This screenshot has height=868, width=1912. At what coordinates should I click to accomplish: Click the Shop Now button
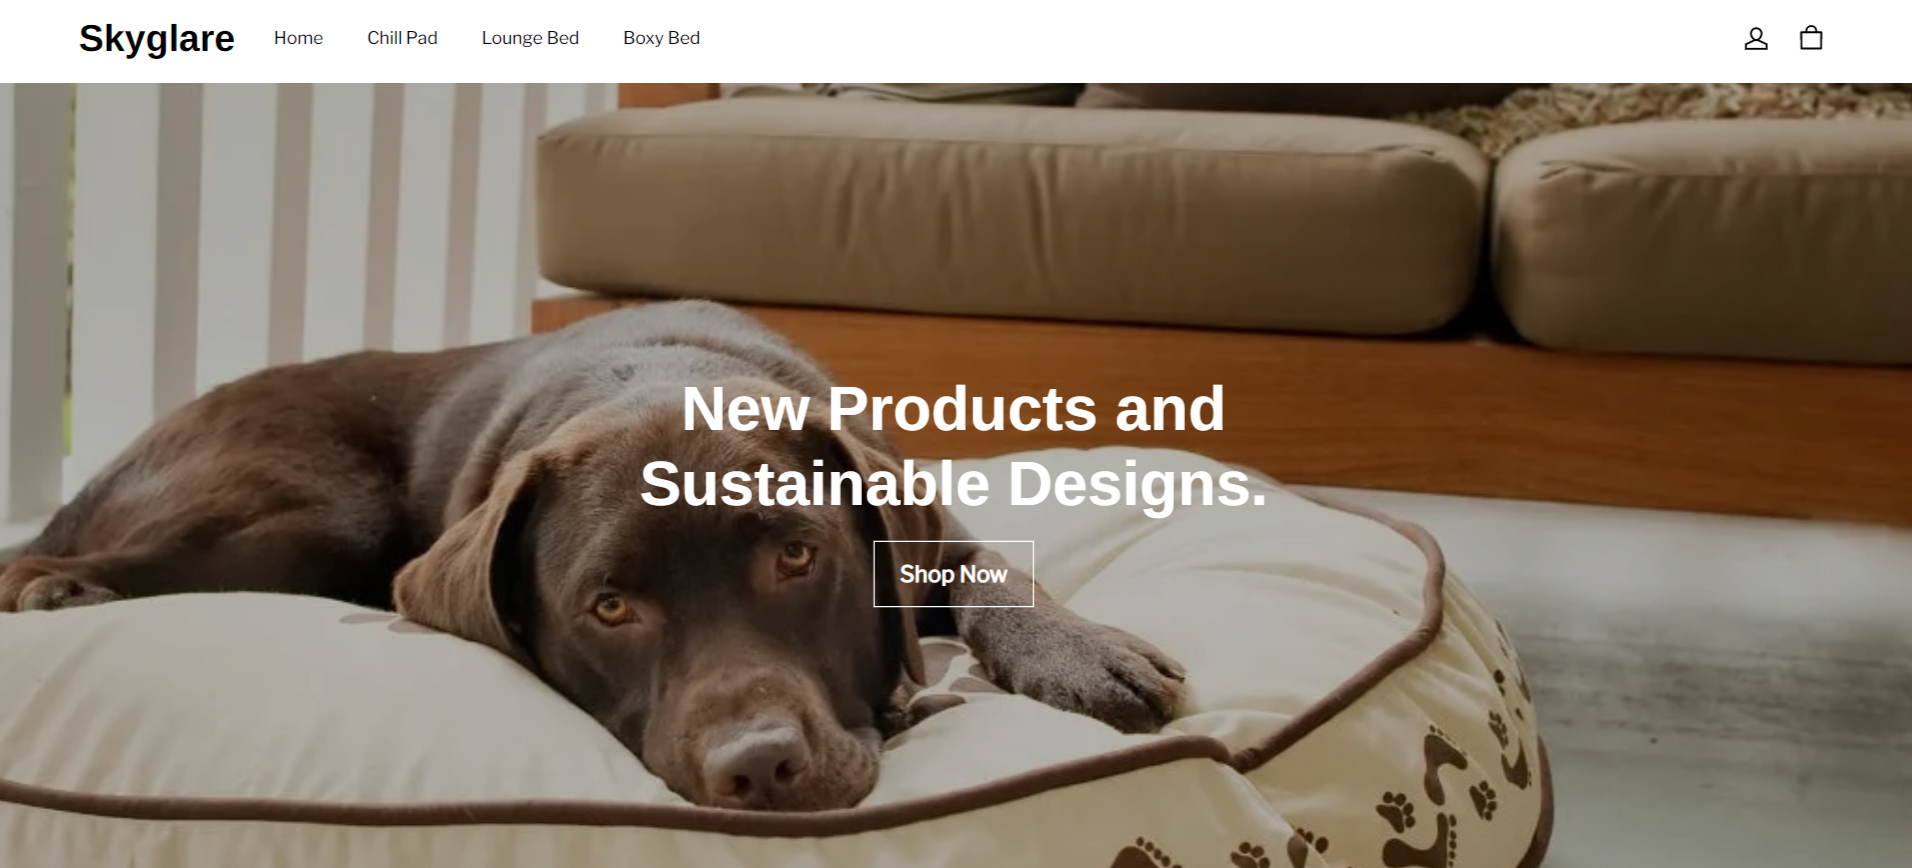(953, 574)
